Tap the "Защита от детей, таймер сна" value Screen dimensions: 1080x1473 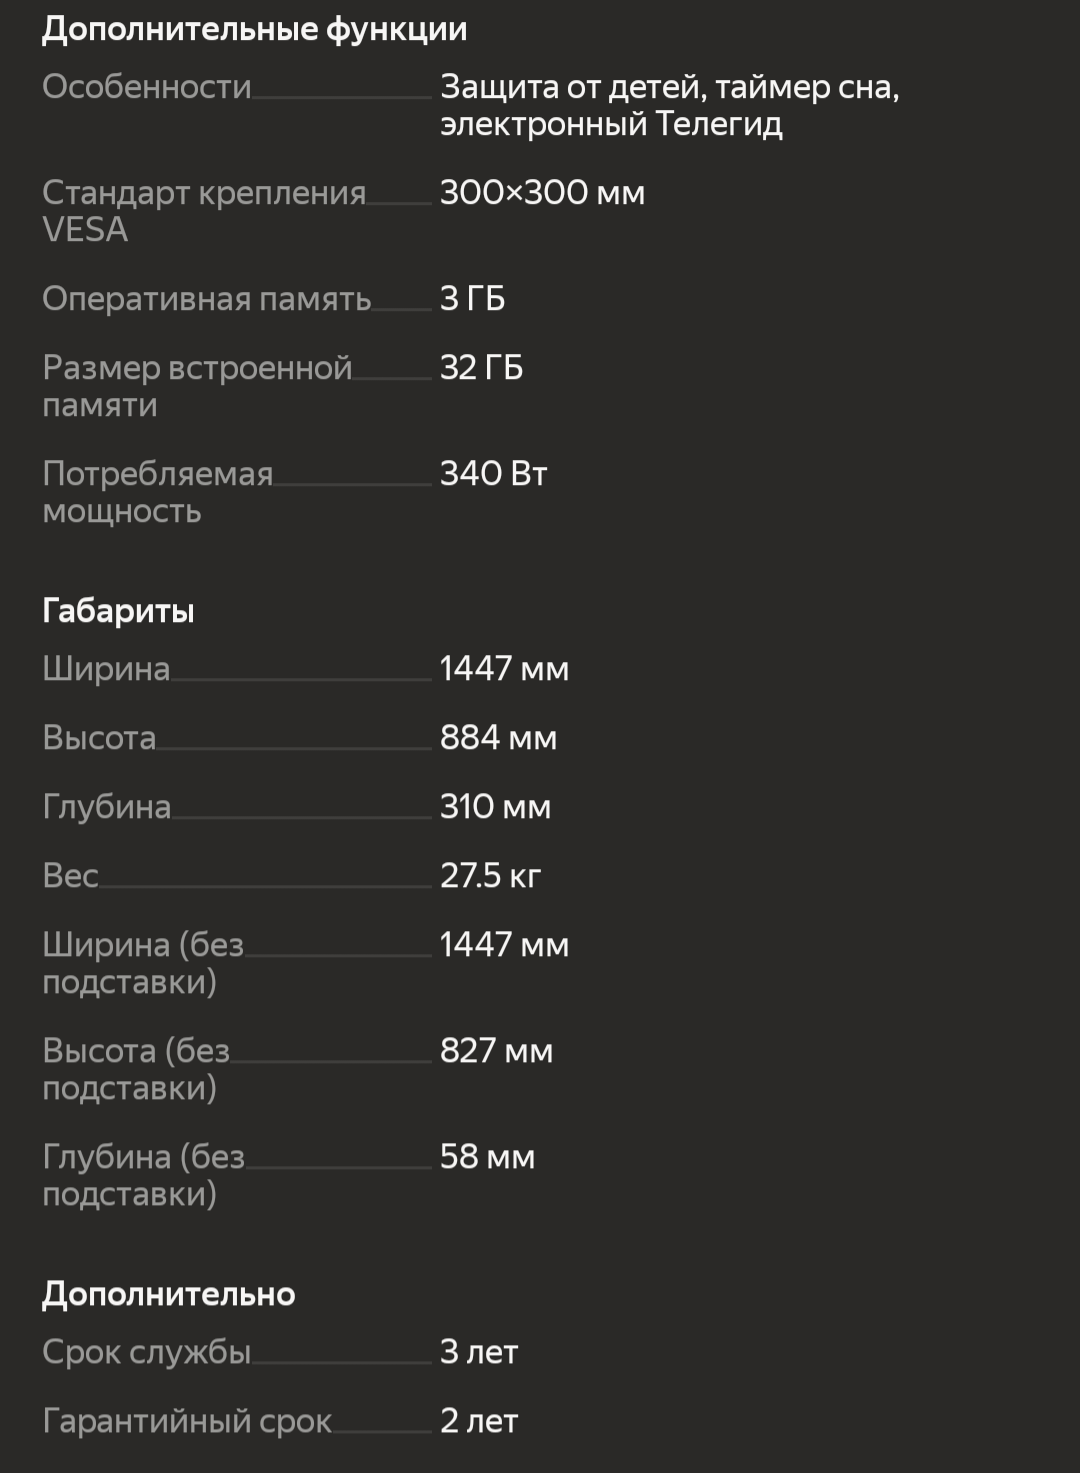pyautogui.click(x=669, y=105)
